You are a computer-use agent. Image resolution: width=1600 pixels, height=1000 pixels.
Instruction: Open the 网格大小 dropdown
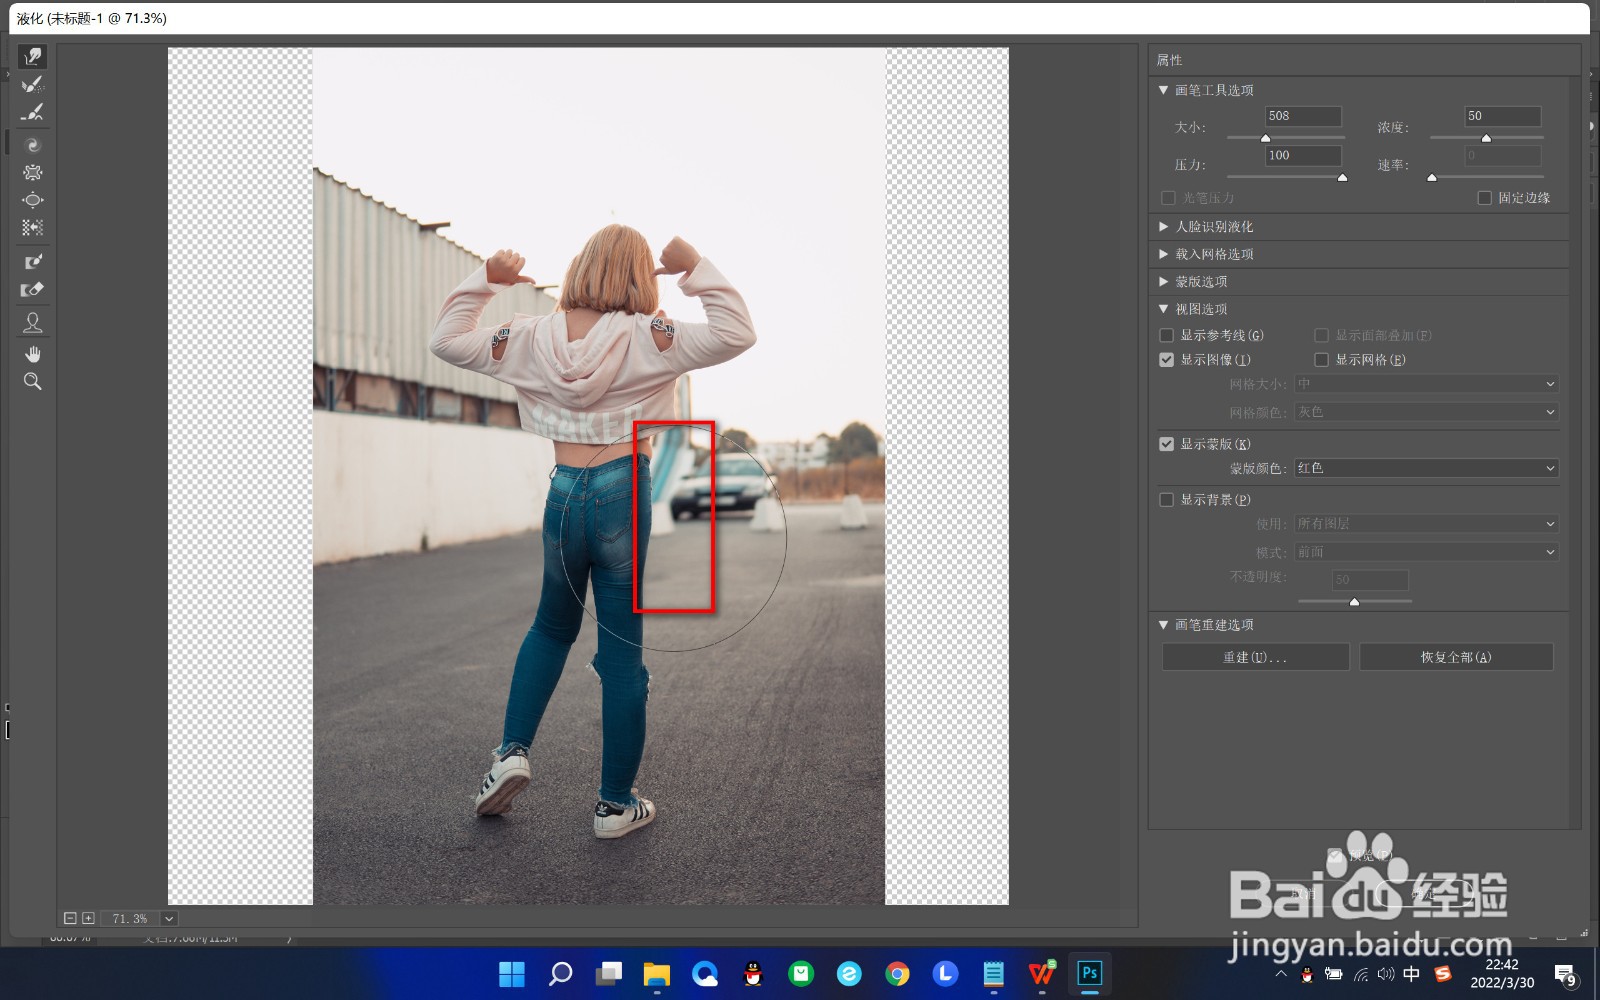point(1426,384)
